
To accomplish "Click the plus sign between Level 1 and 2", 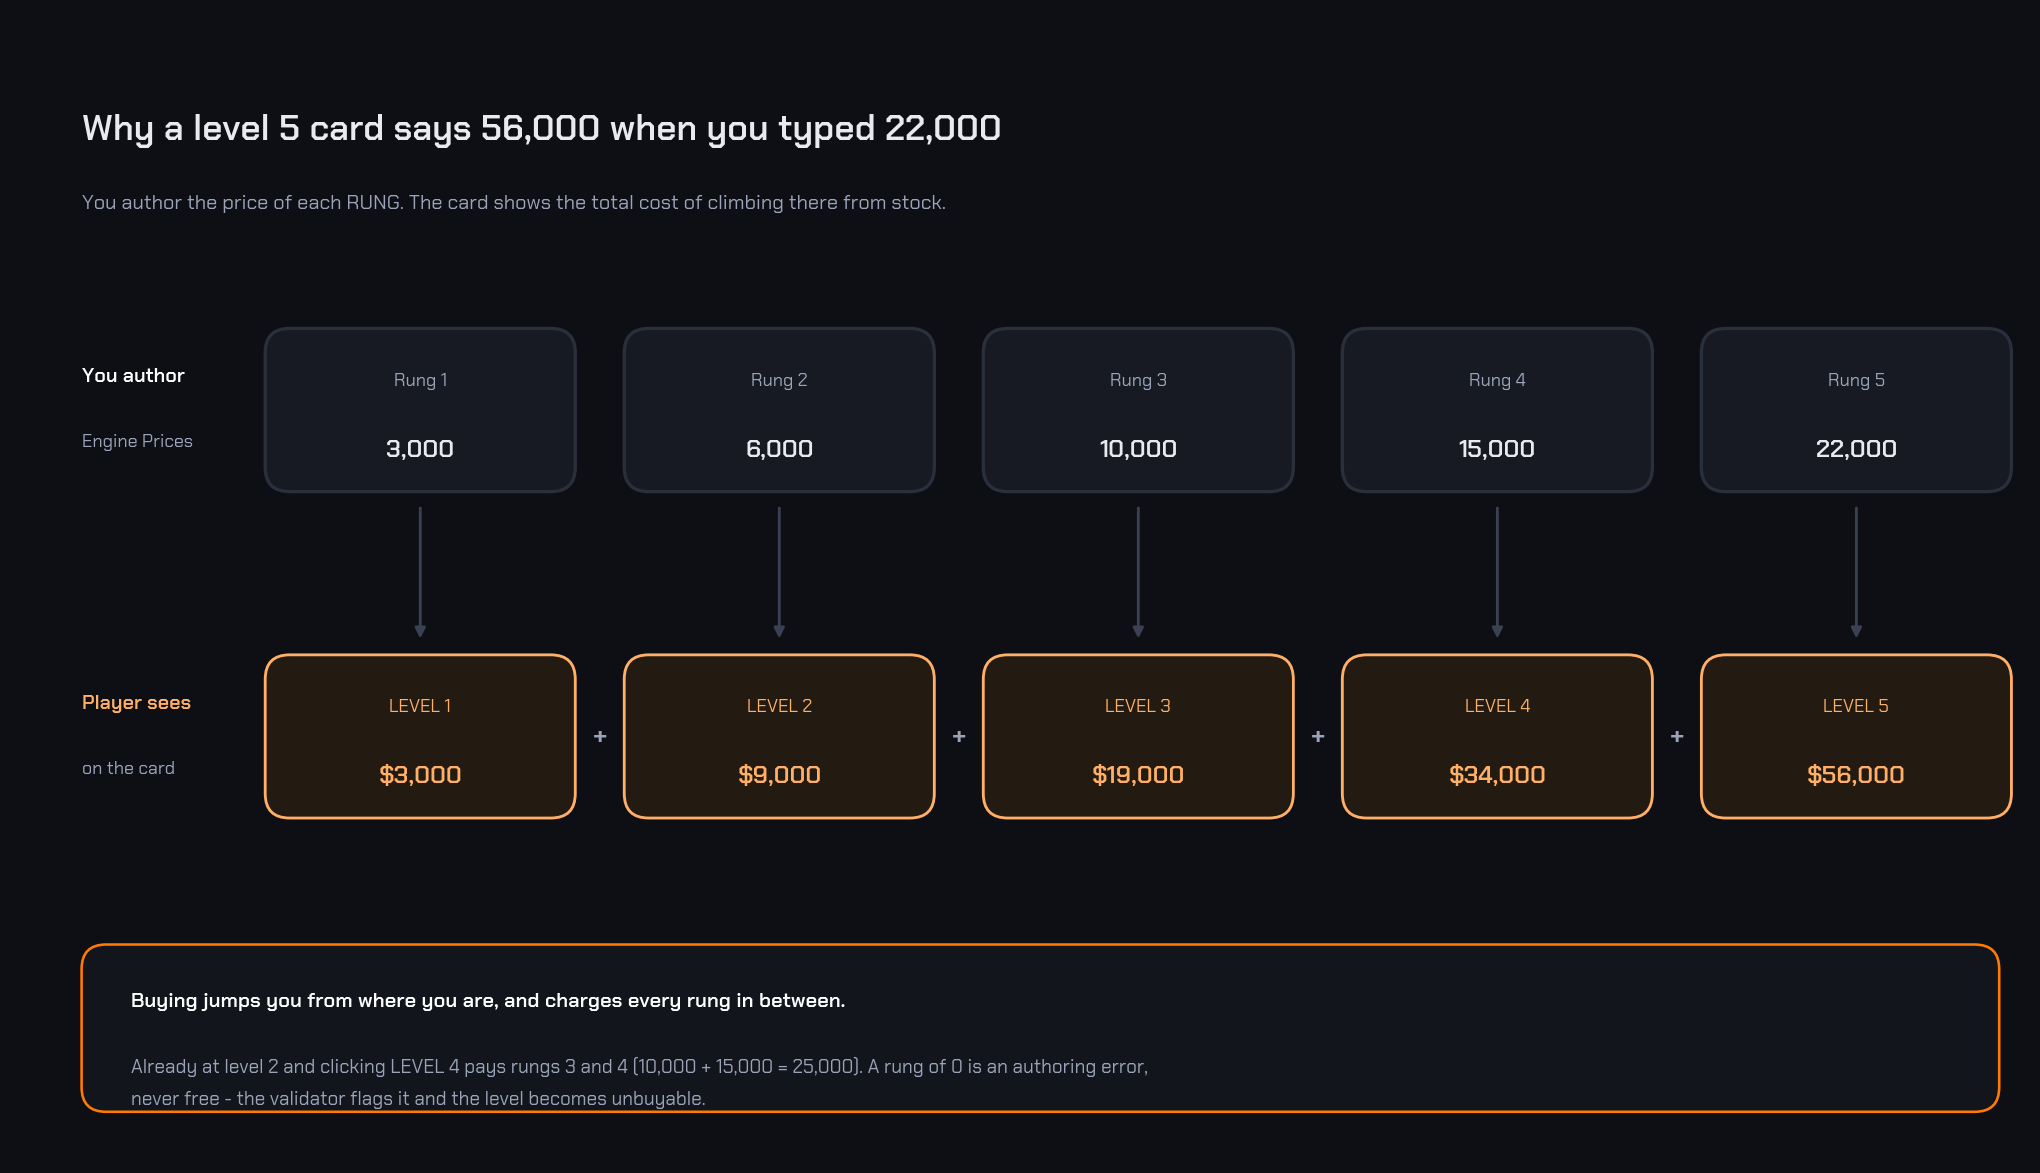I will [600, 736].
